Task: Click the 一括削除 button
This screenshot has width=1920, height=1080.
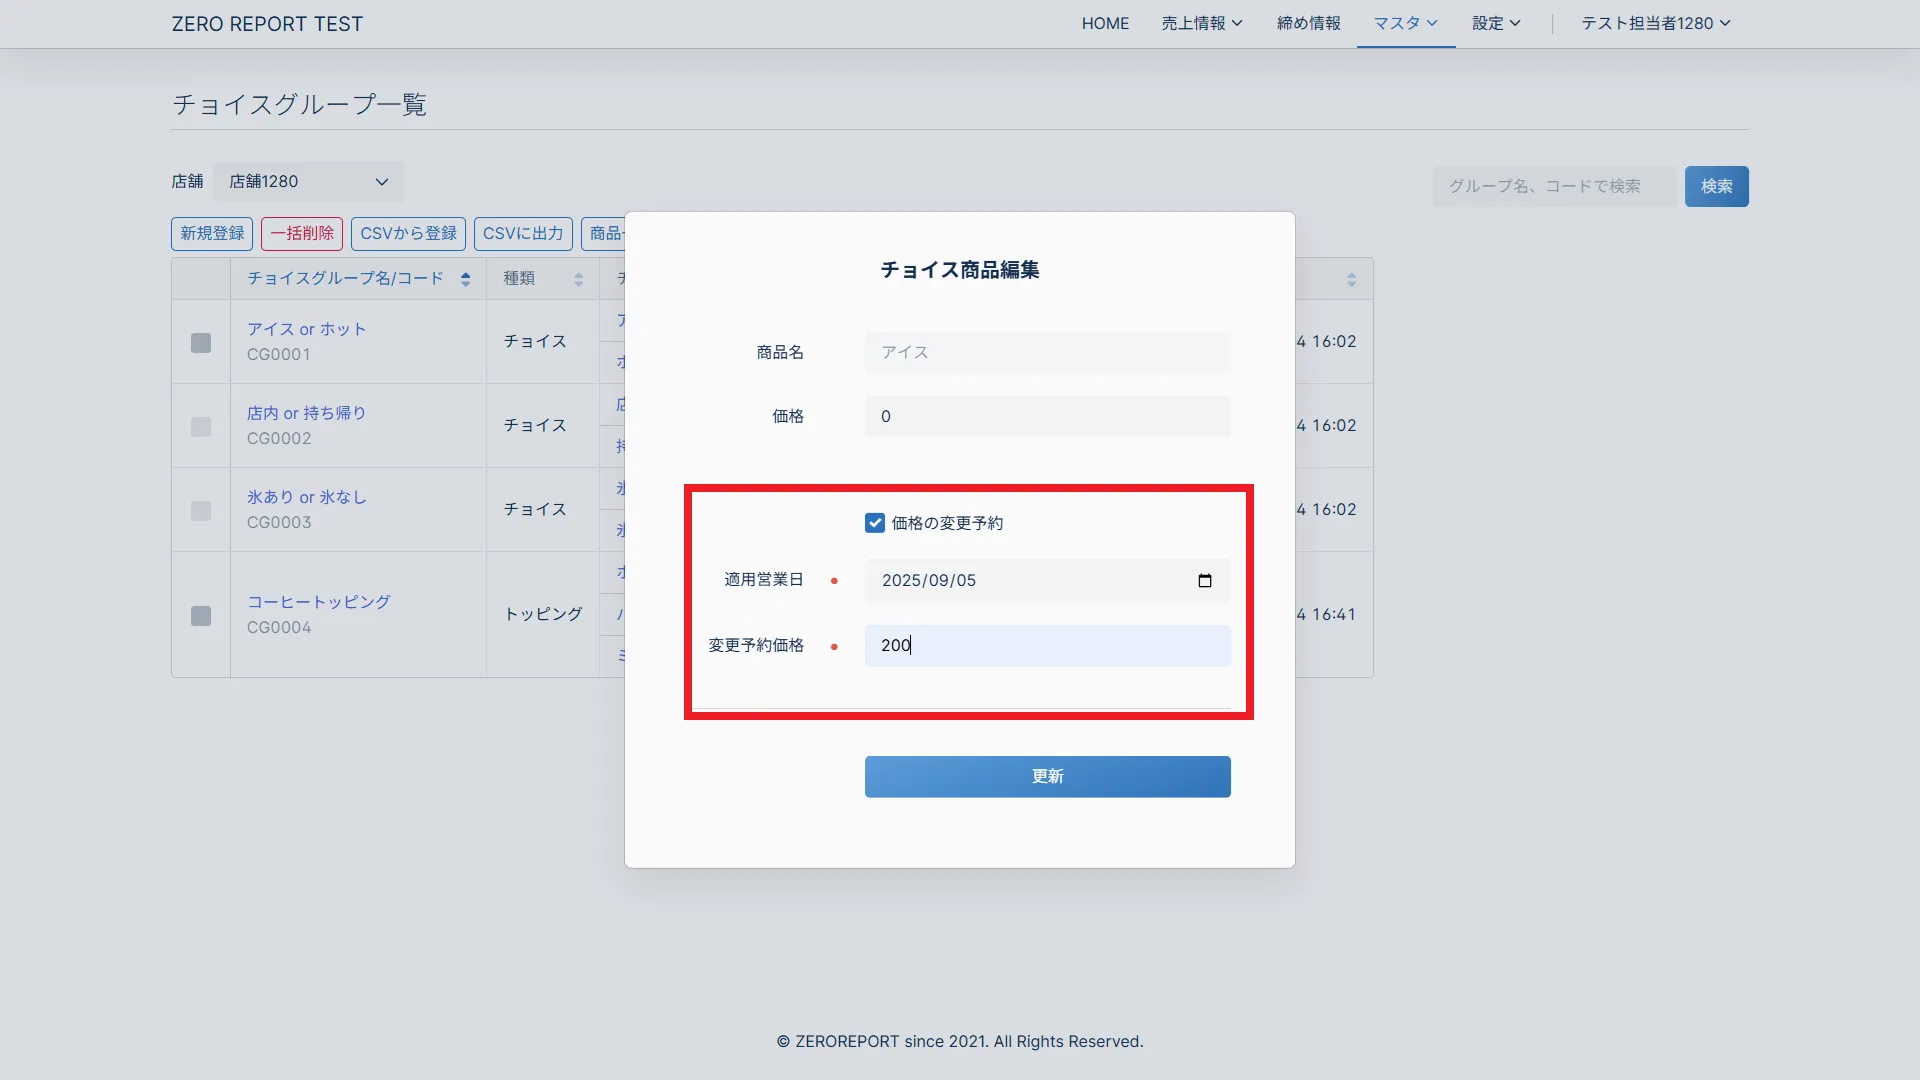Action: 302,233
